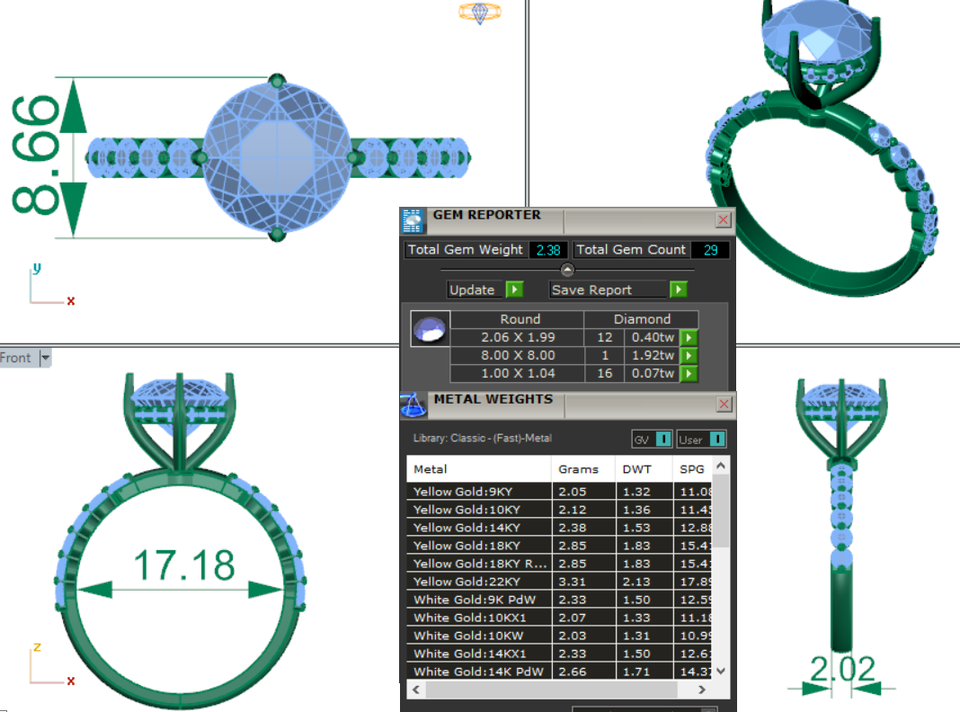960x712 pixels.
Task: Click green arrow for 1.00 X 1.04 gems
Action: (x=689, y=373)
